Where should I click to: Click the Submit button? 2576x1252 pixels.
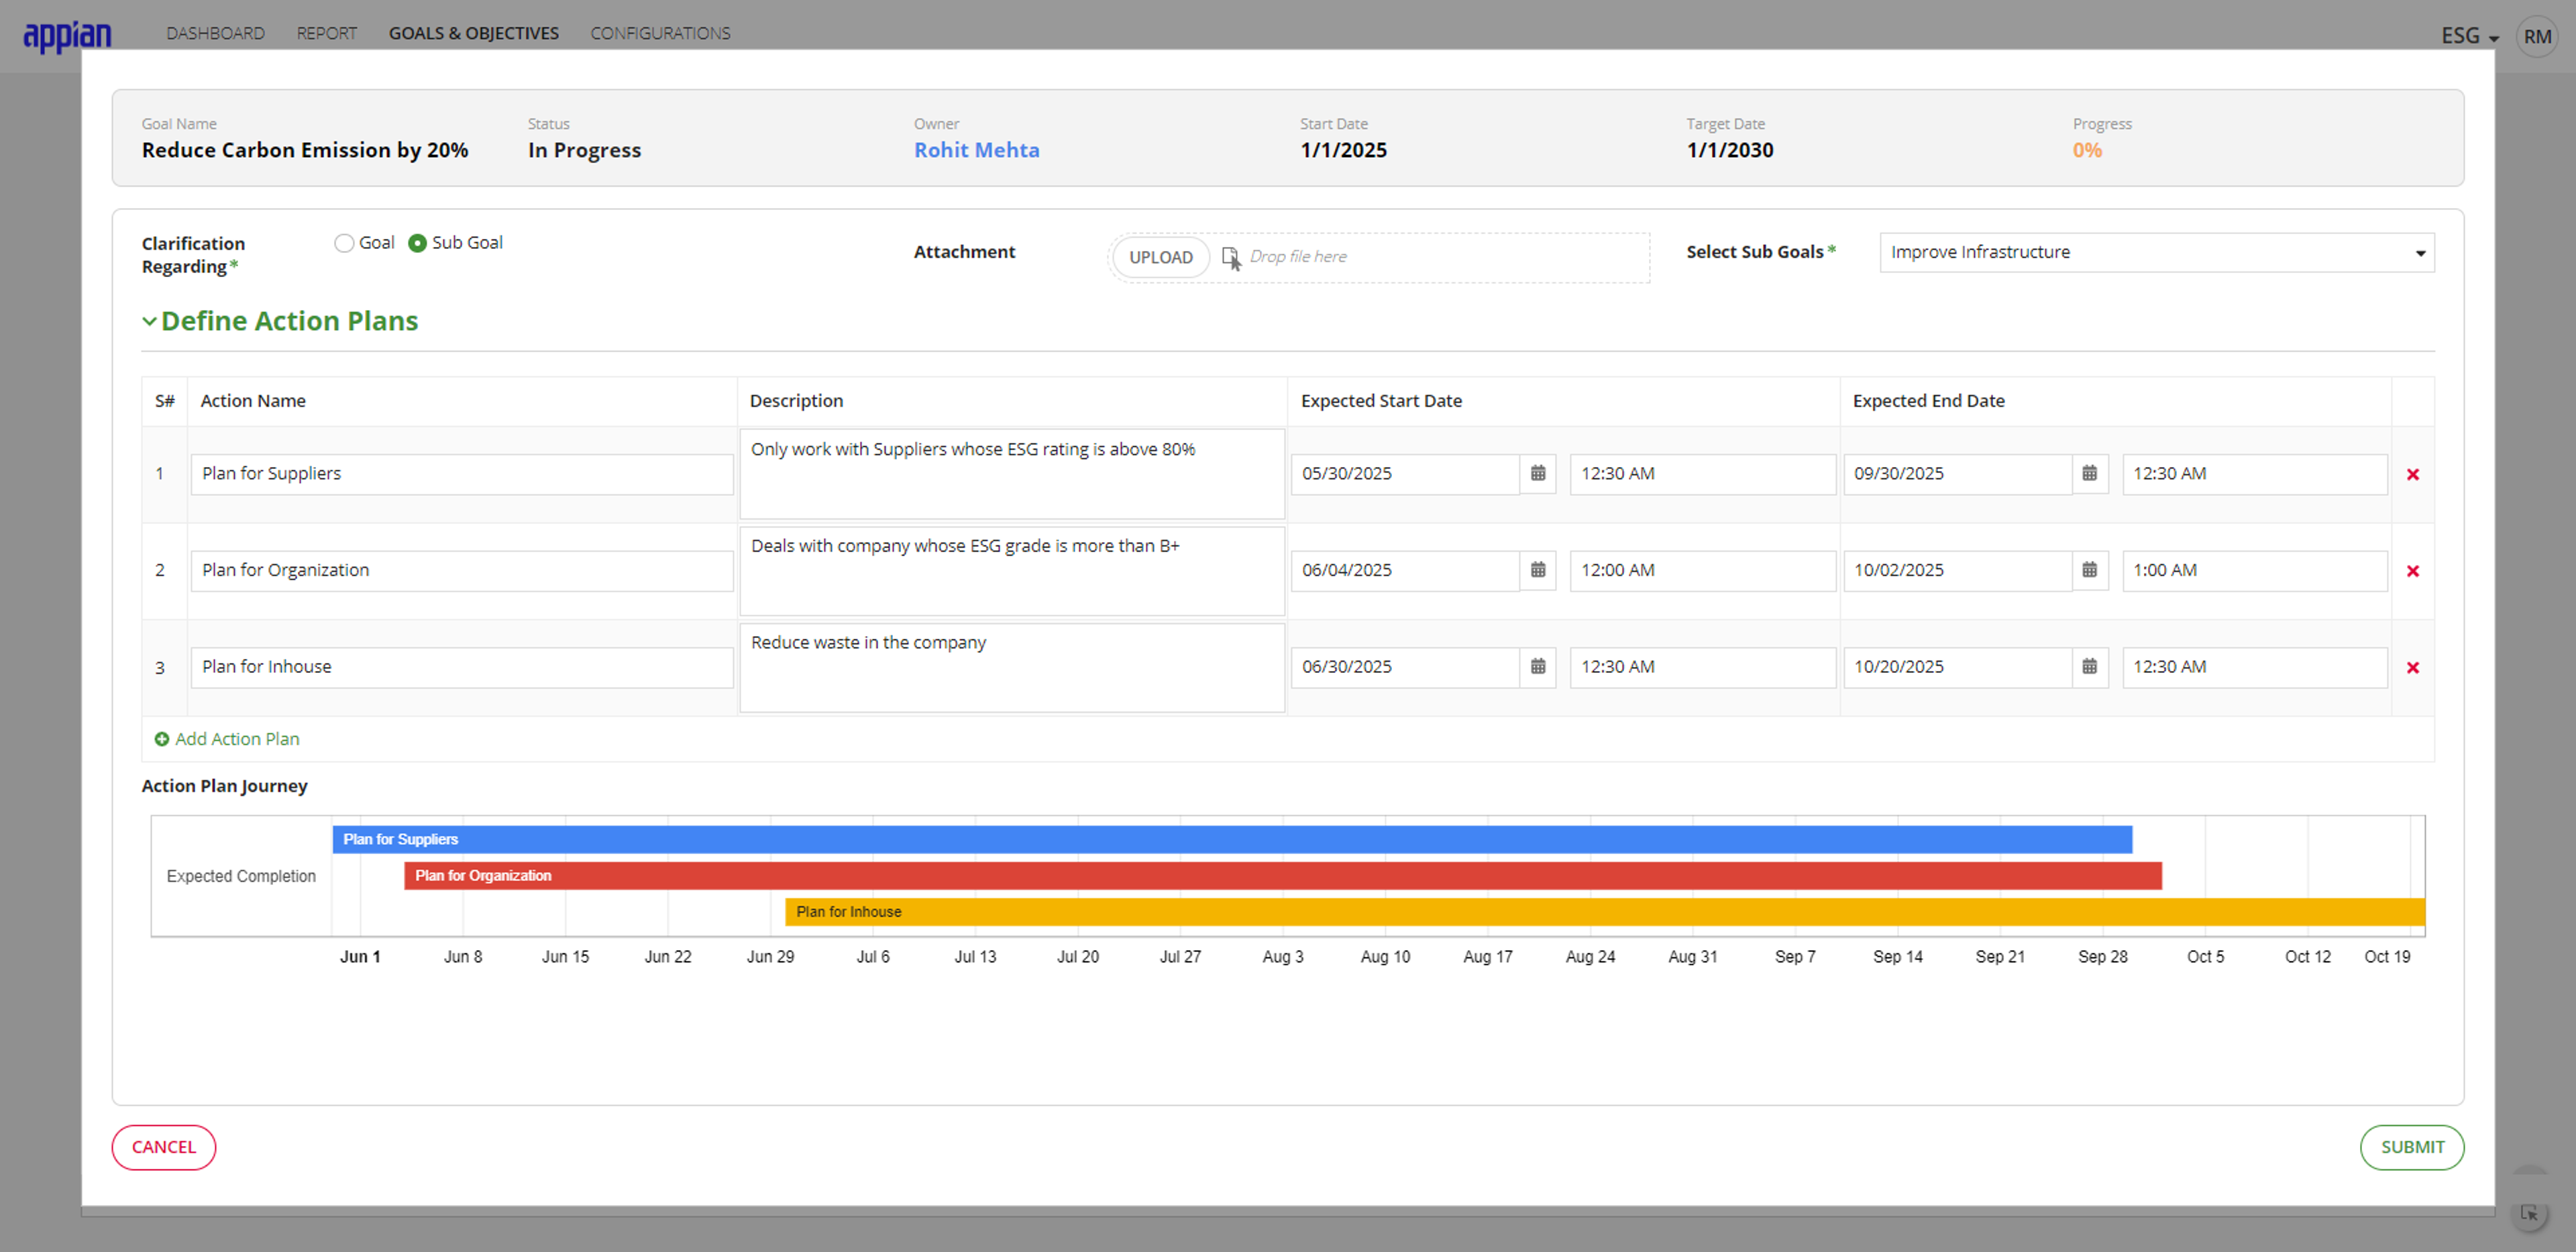pos(2412,1147)
